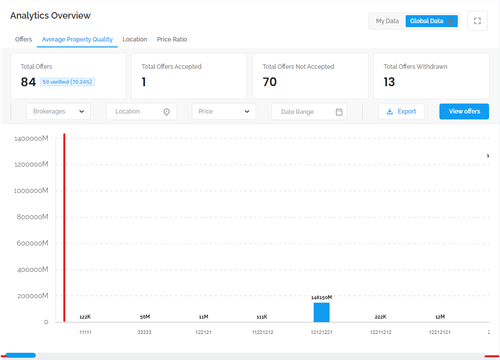Click the download icon beside Export

click(390, 112)
